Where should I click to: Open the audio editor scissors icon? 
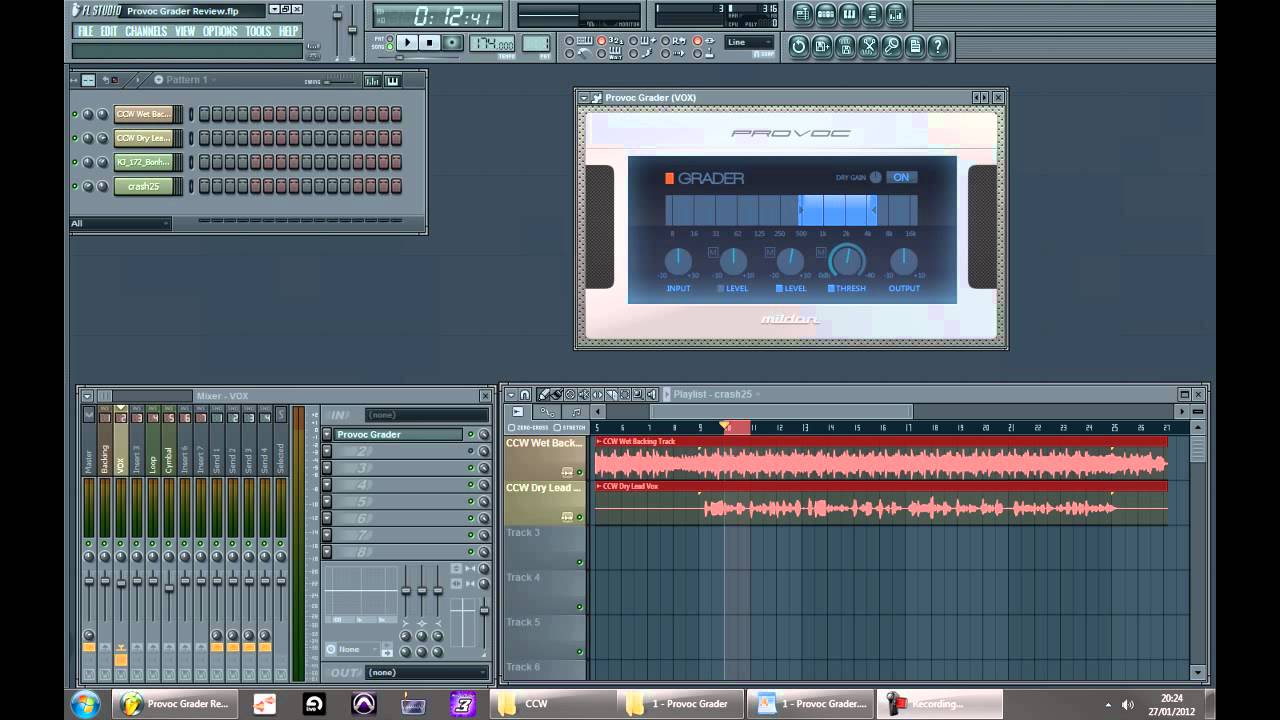(868, 46)
